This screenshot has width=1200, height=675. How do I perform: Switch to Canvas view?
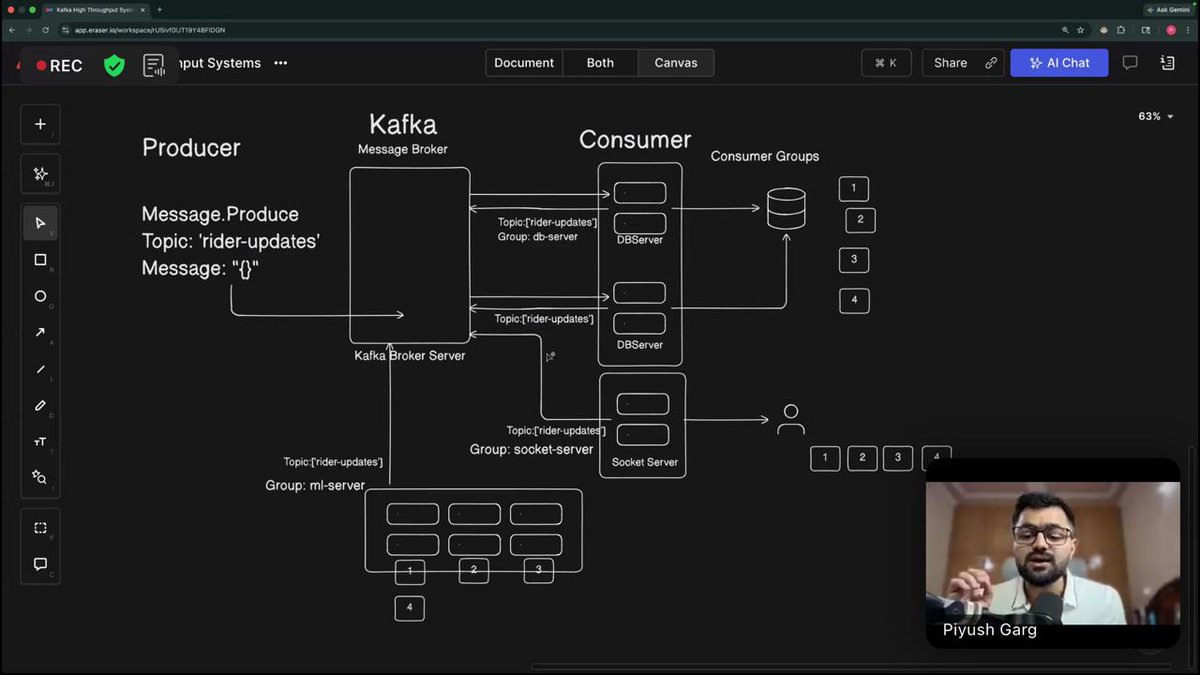pos(676,63)
